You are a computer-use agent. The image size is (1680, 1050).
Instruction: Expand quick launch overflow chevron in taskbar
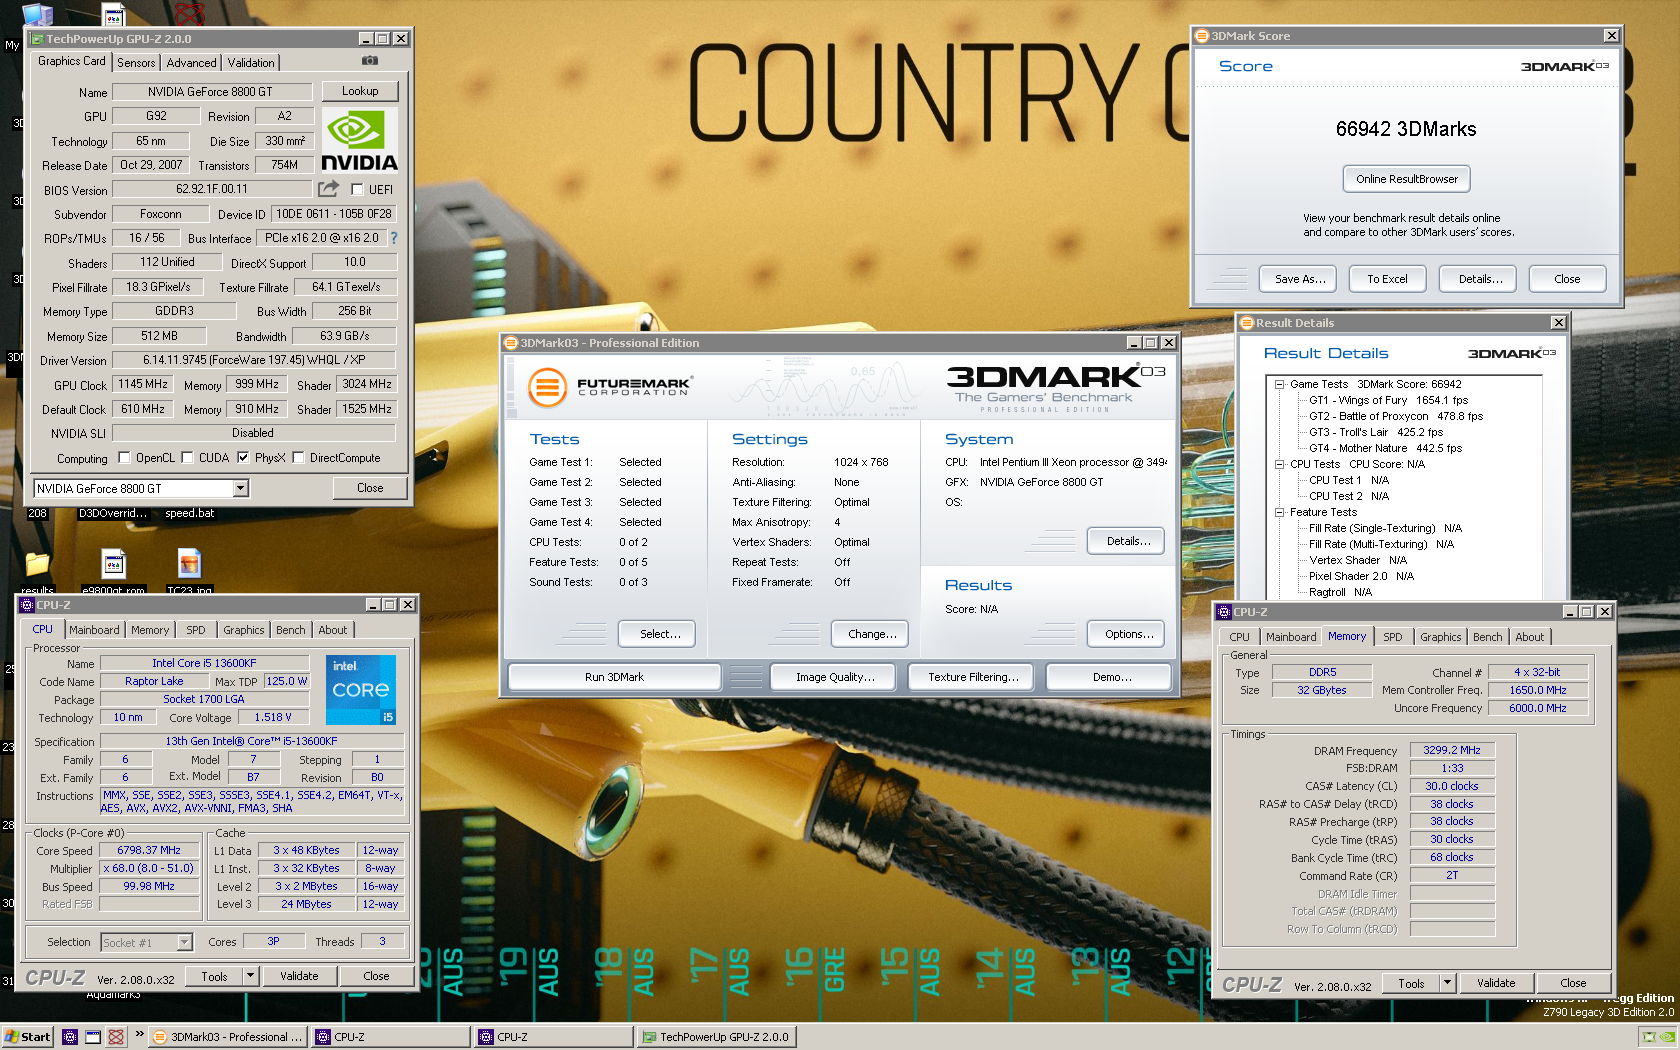click(139, 1035)
